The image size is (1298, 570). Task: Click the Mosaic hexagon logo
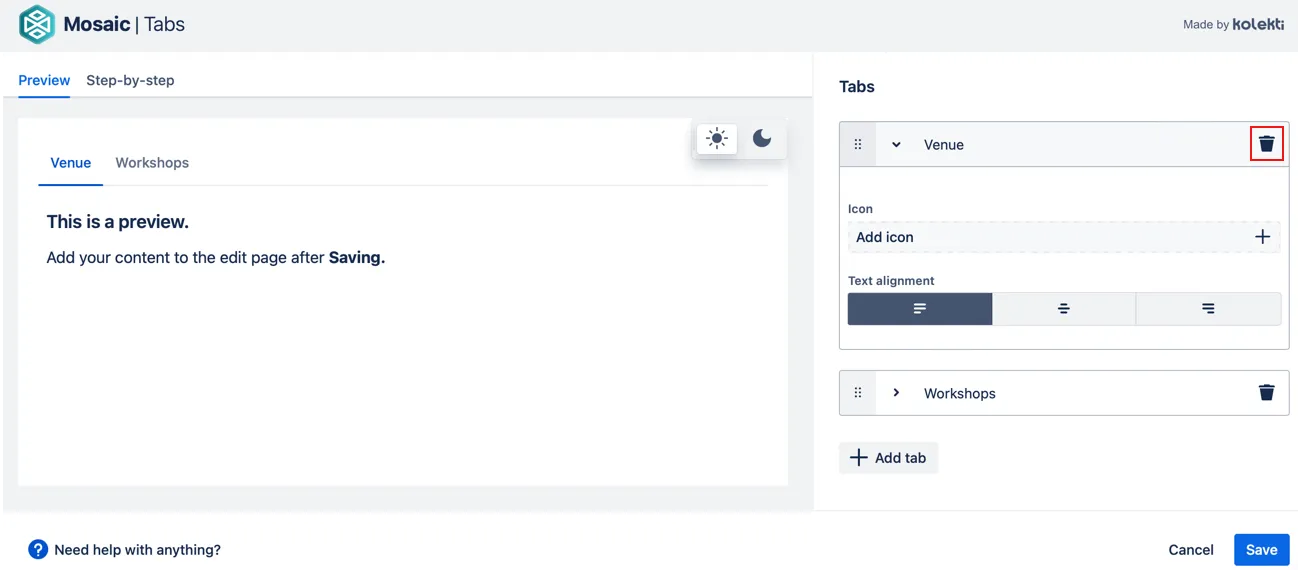click(37, 25)
